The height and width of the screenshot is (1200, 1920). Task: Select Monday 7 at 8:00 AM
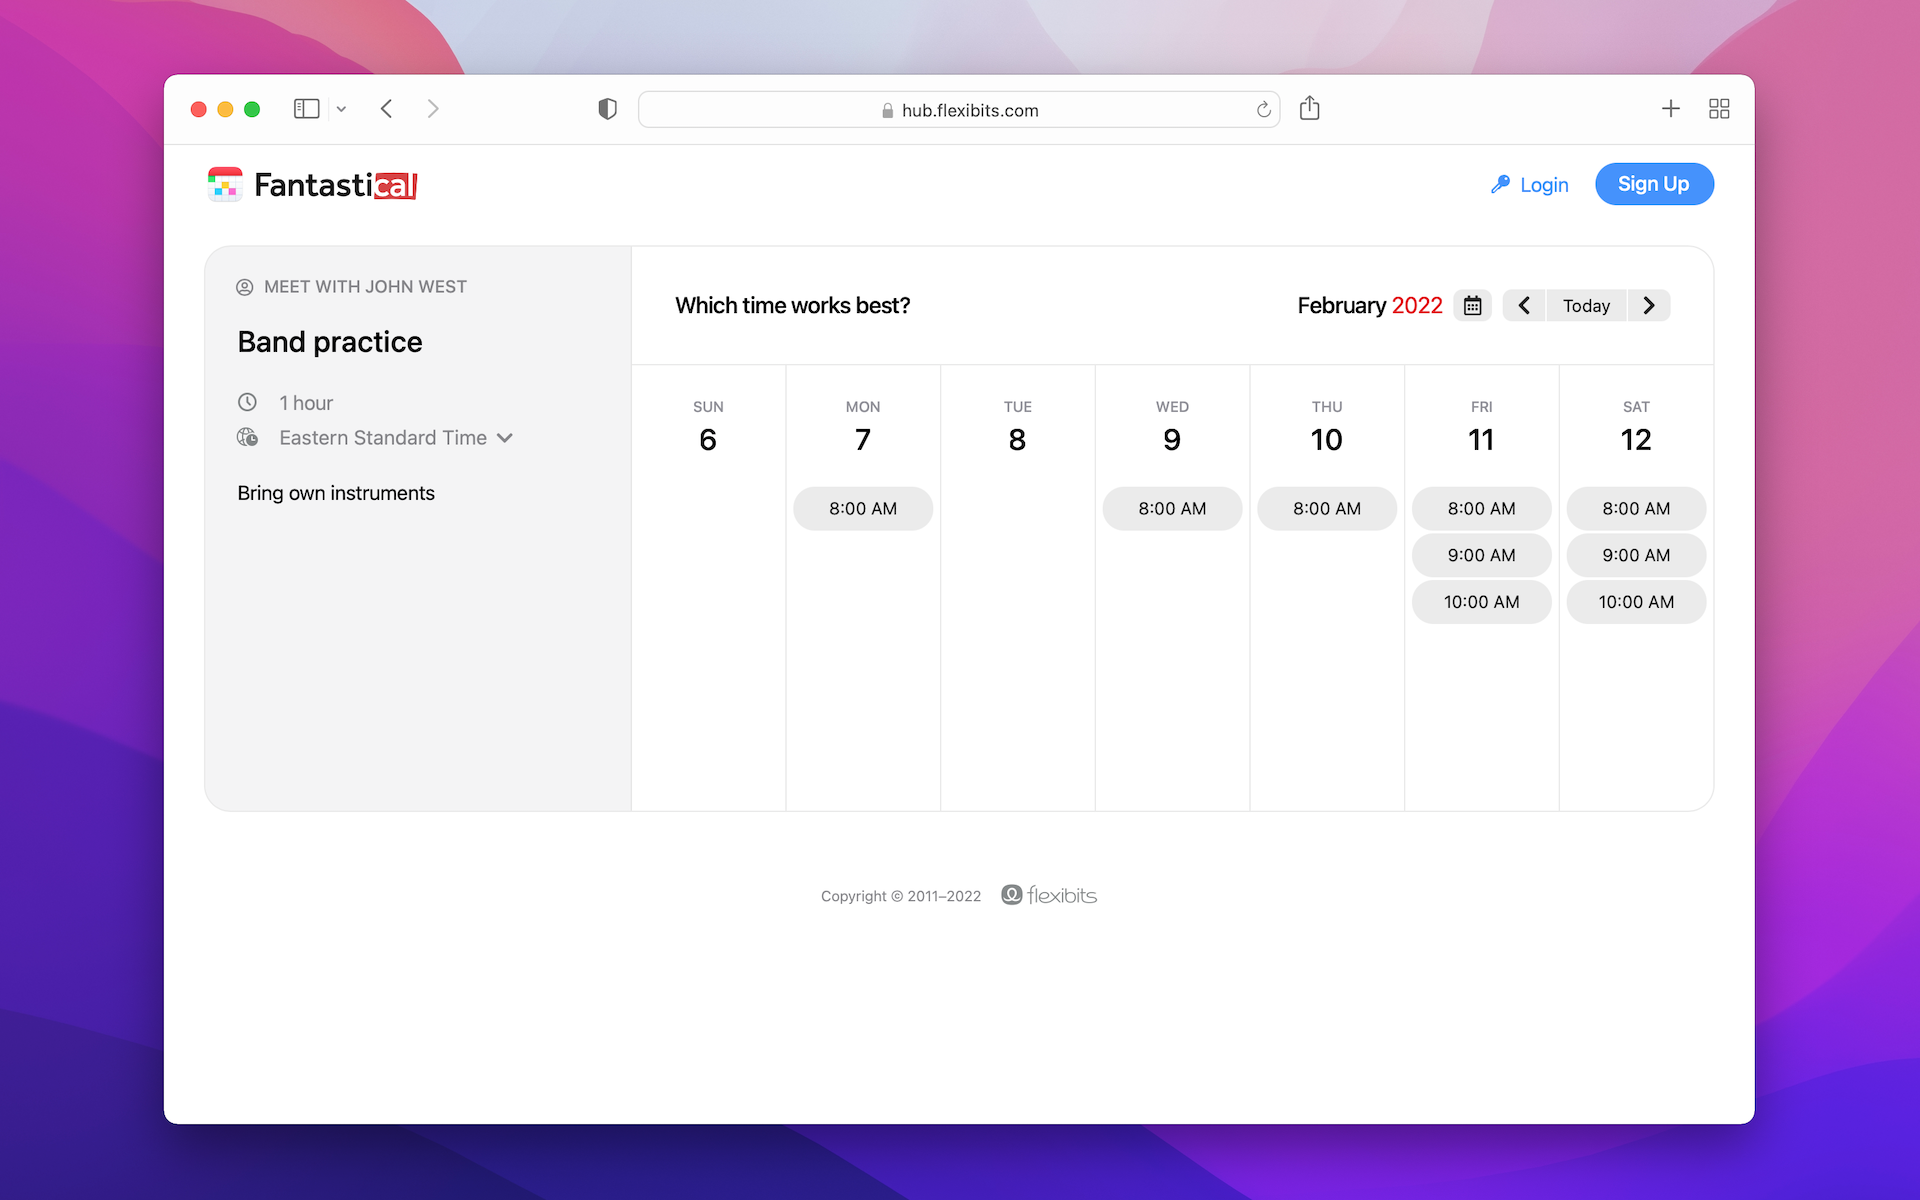(x=863, y=509)
